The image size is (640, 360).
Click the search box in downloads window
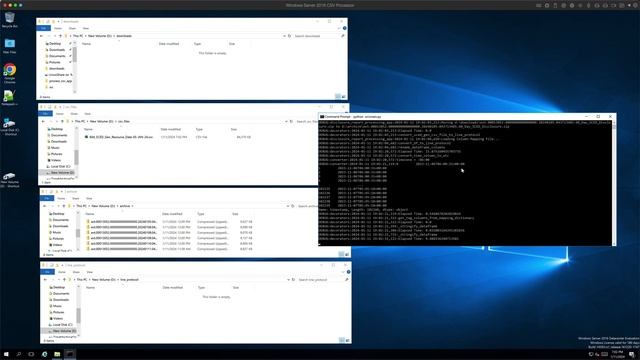coord(317,36)
